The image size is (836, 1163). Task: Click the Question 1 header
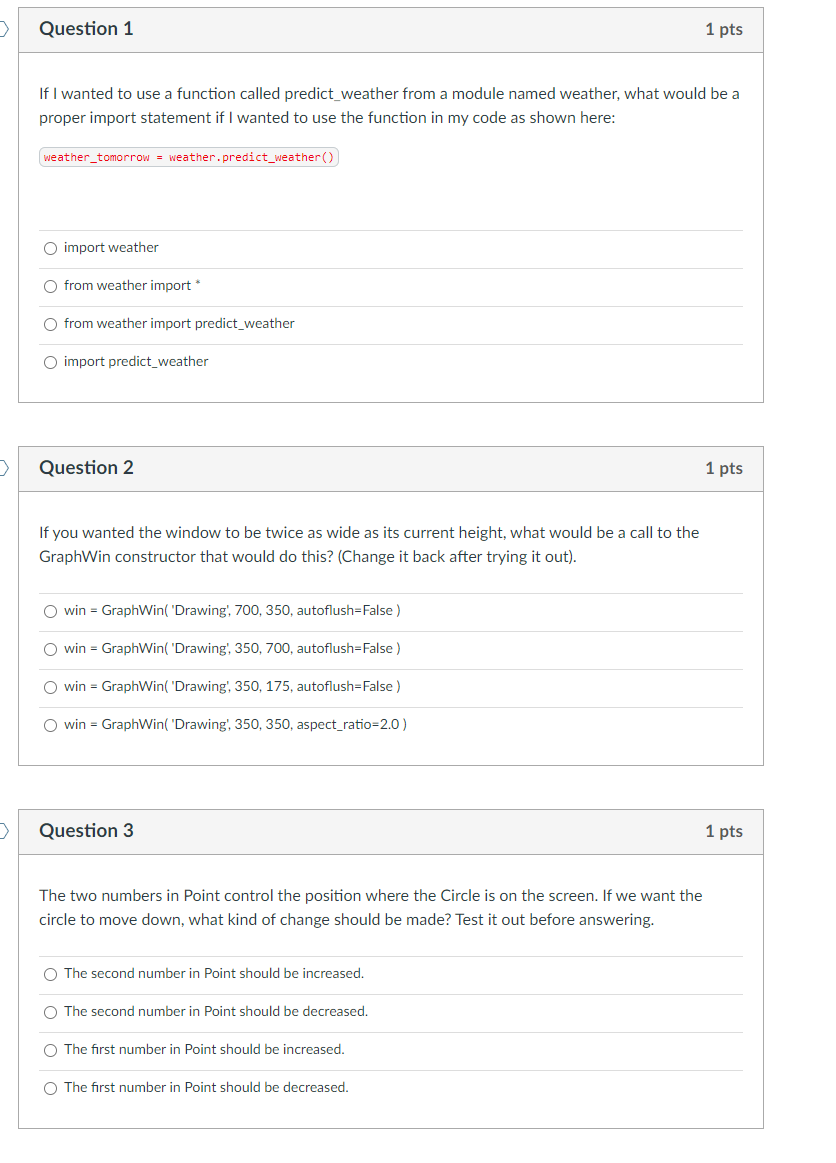pyautogui.click(x=86, y=29)
